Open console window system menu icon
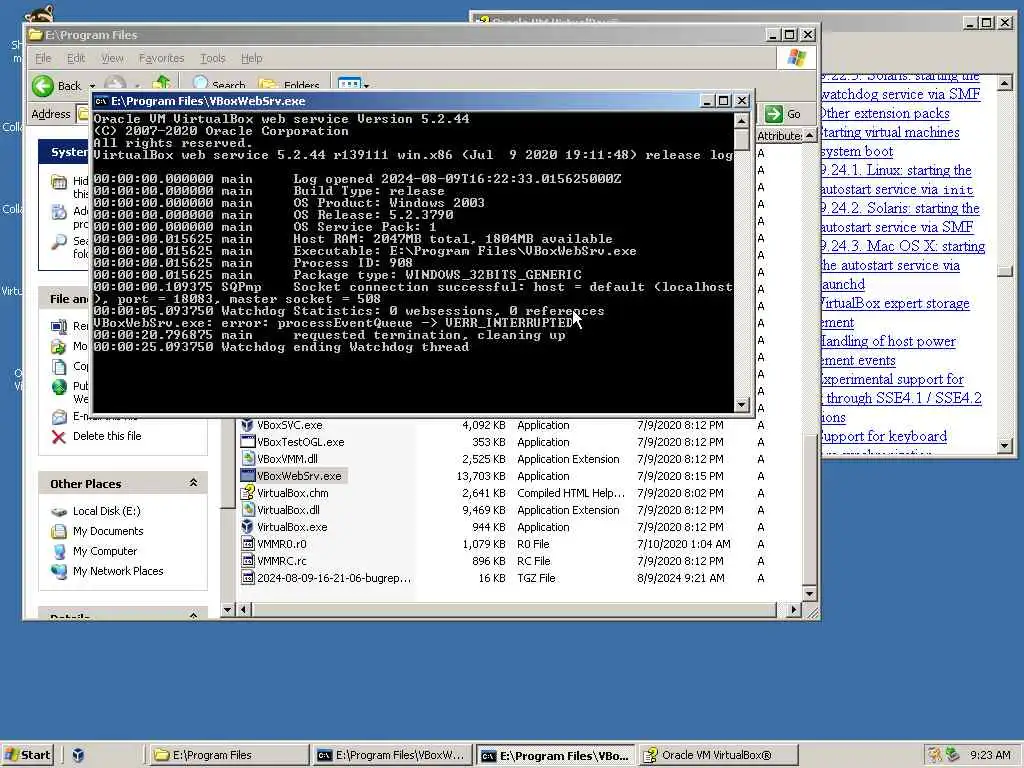 coord(101,101)
